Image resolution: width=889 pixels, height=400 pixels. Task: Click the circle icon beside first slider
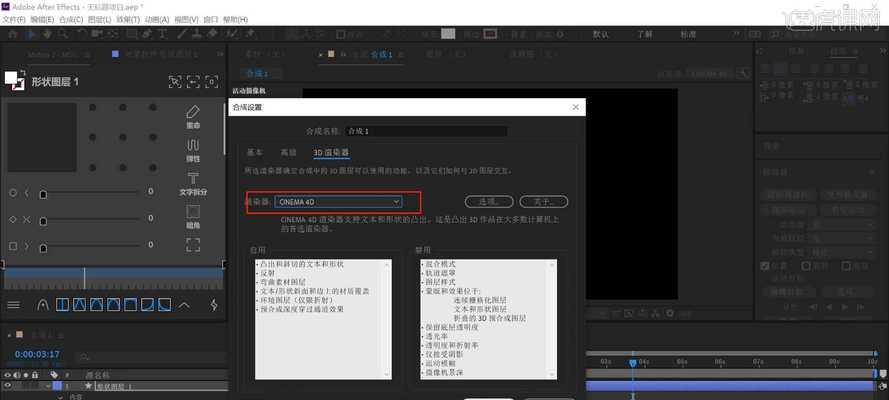13,193
